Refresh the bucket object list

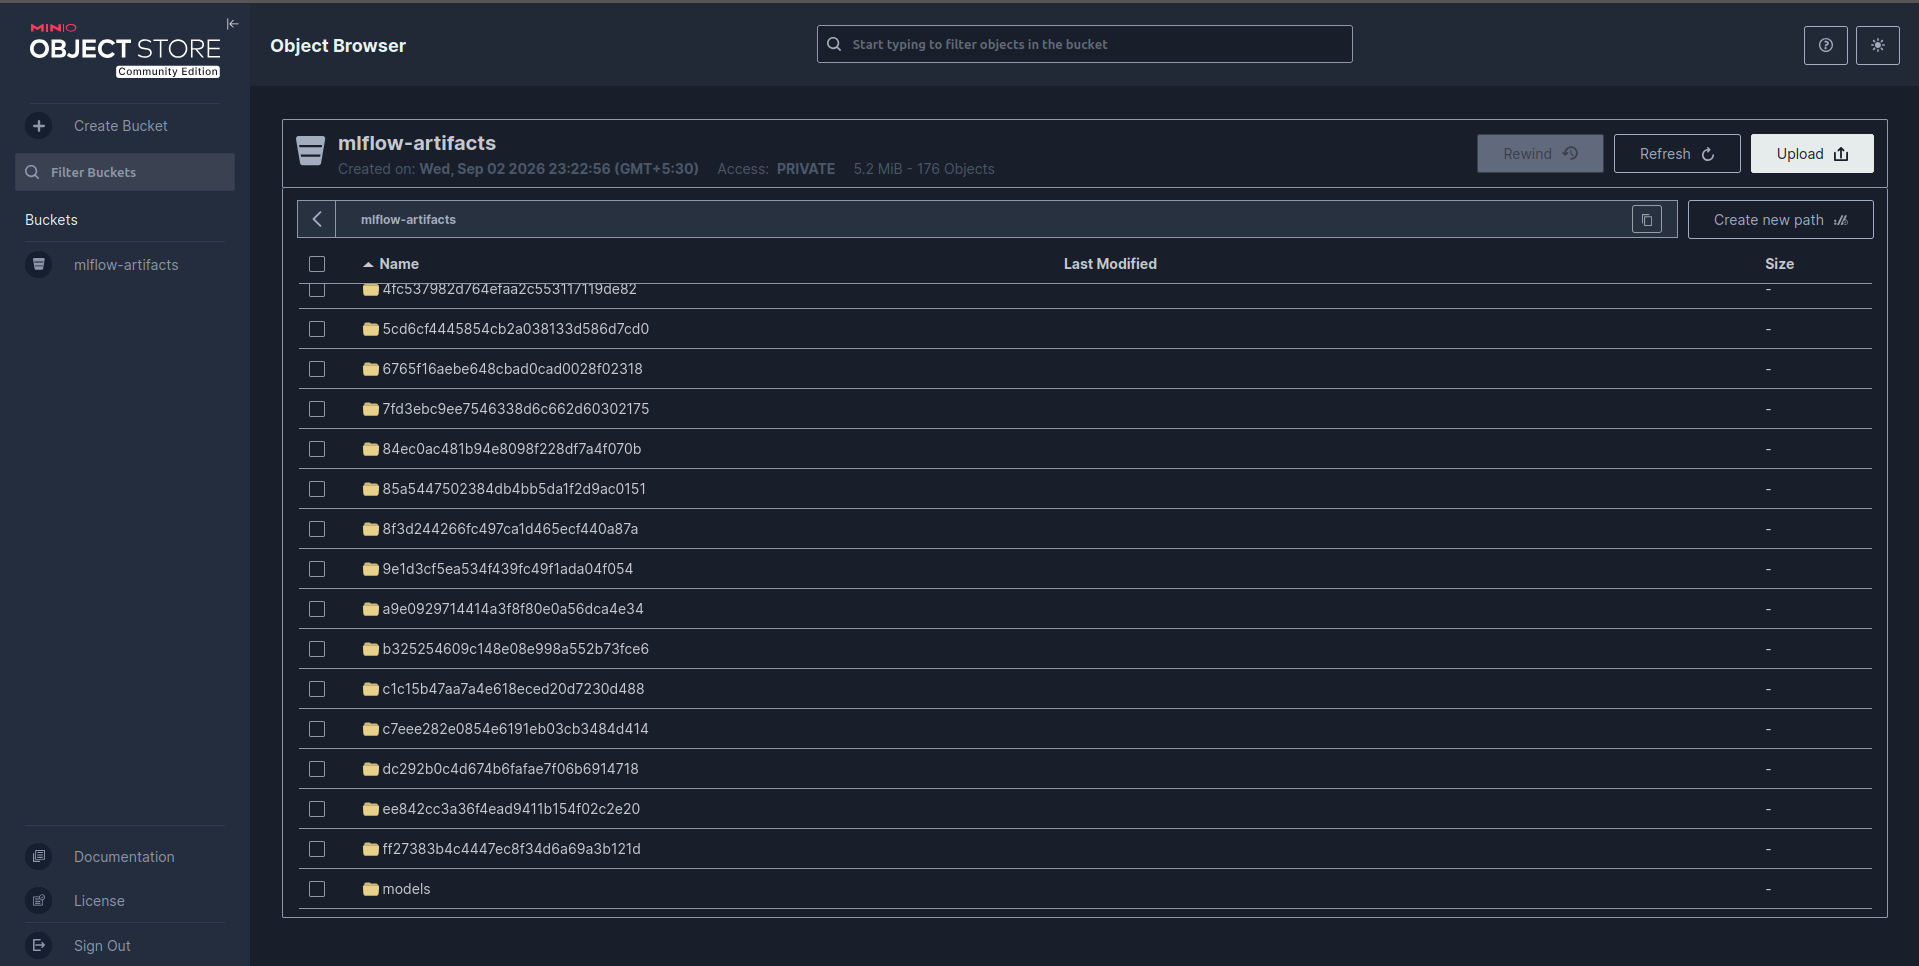[1677, 154]
